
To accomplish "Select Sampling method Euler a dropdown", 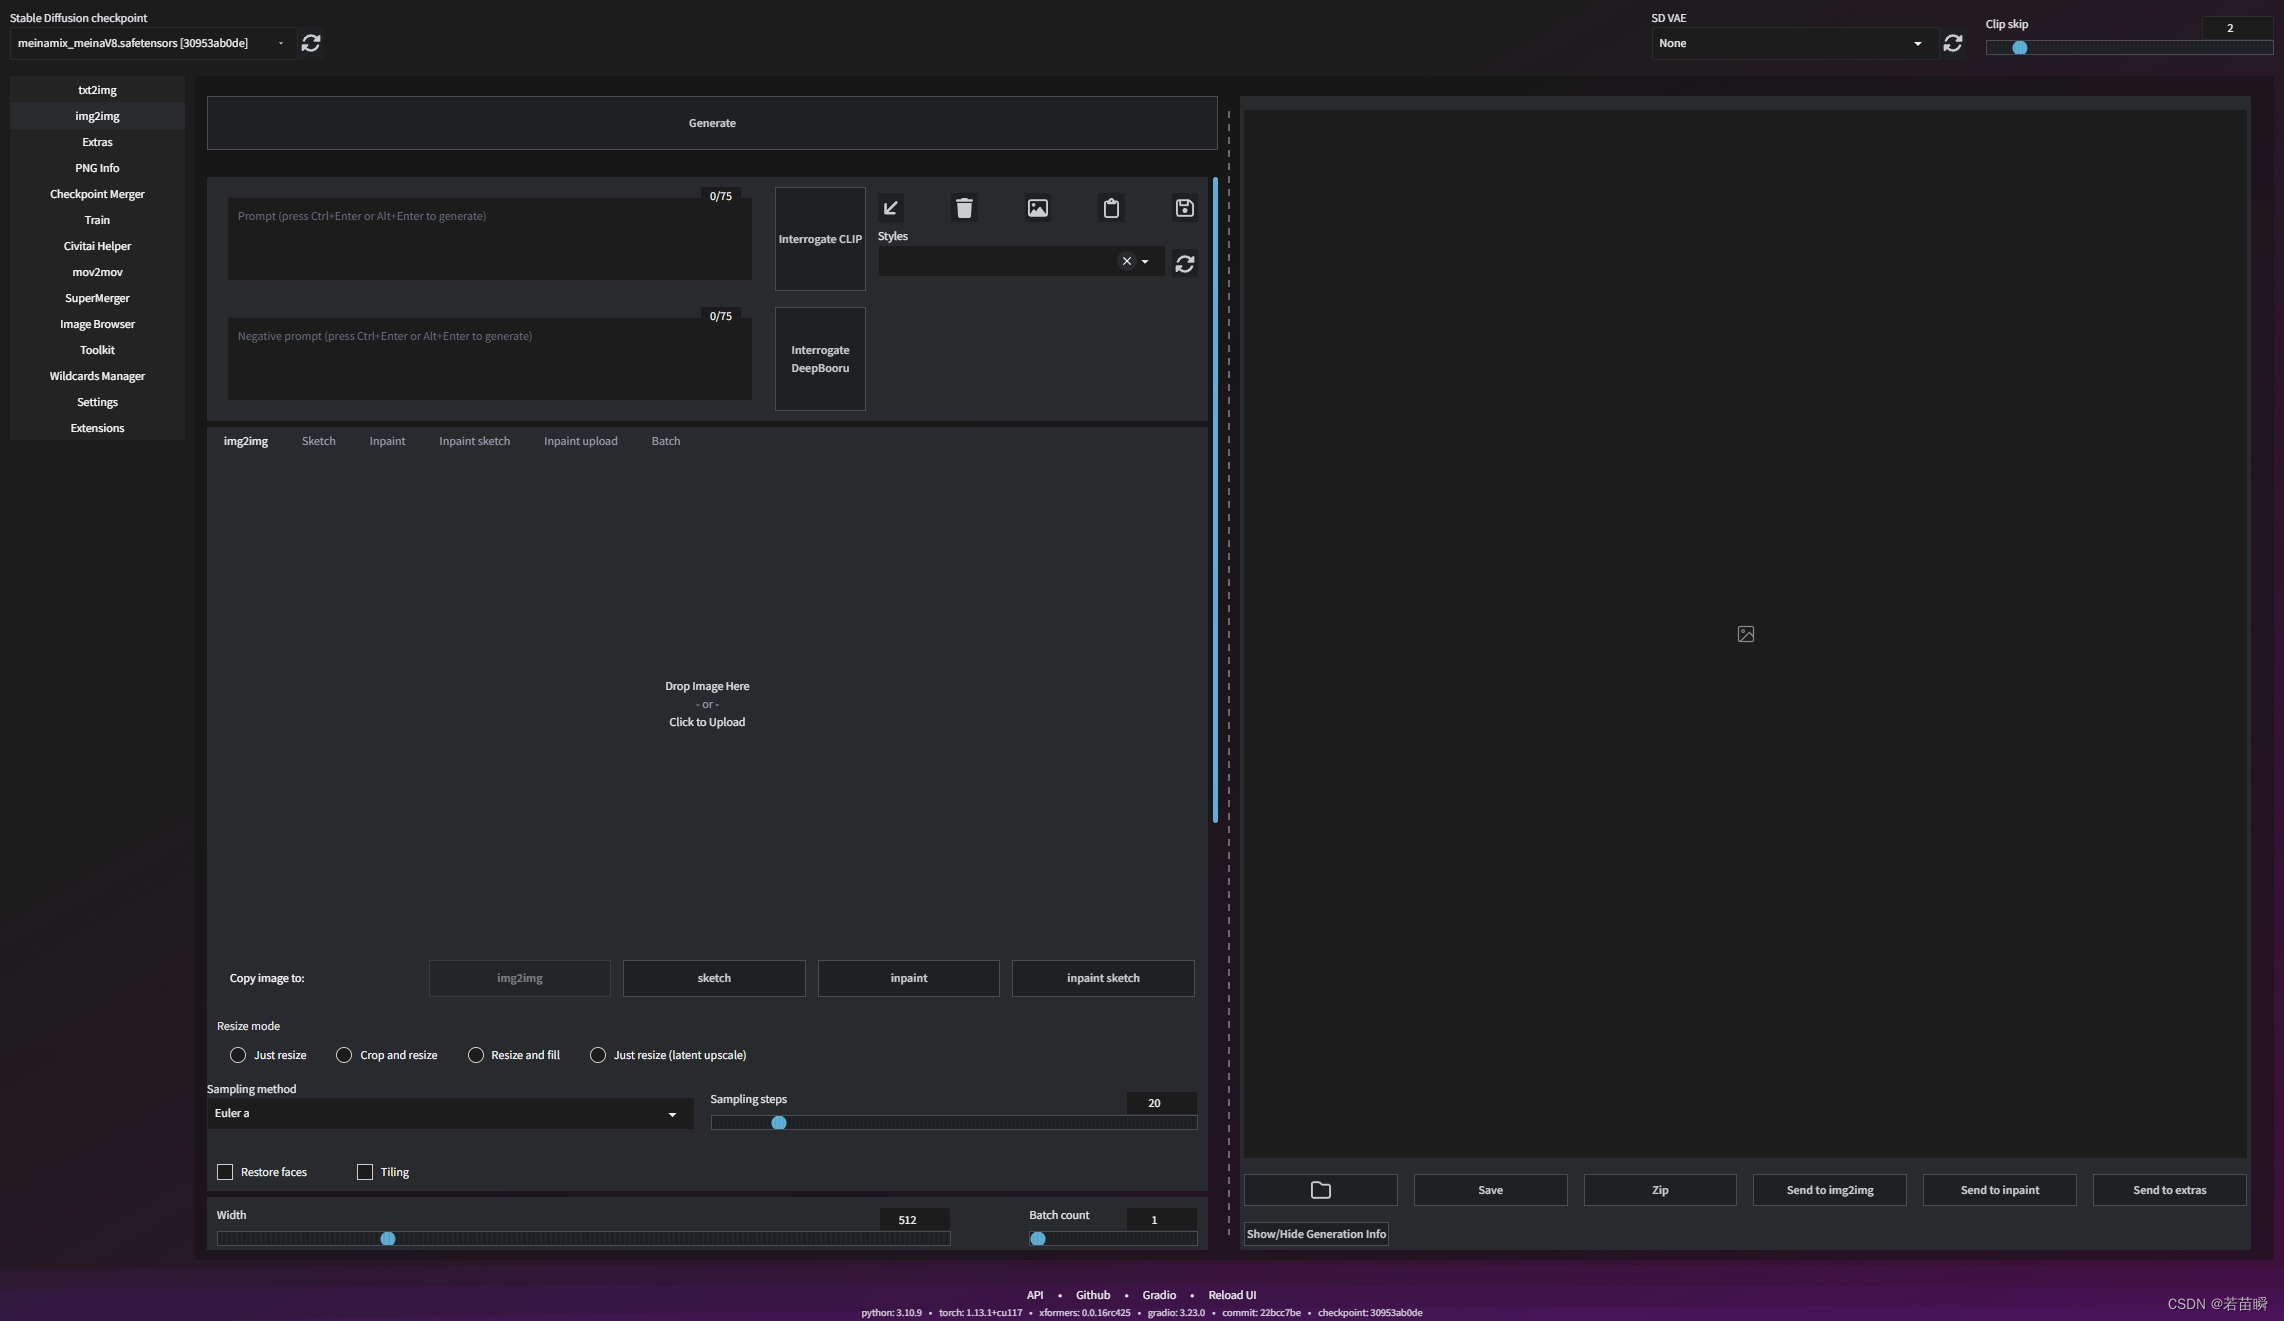I will 446,1113.
